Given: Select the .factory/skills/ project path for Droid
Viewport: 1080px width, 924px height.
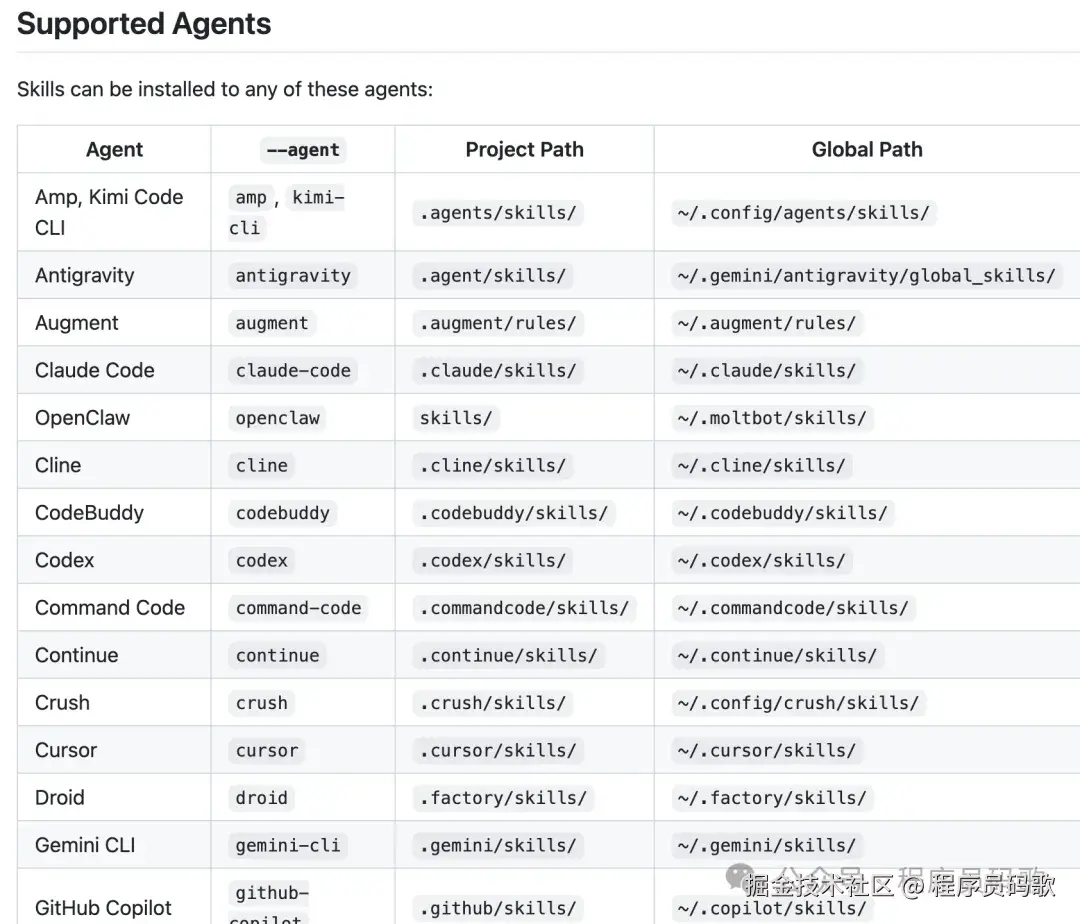Looking at the screenshot, I should 502,798.
